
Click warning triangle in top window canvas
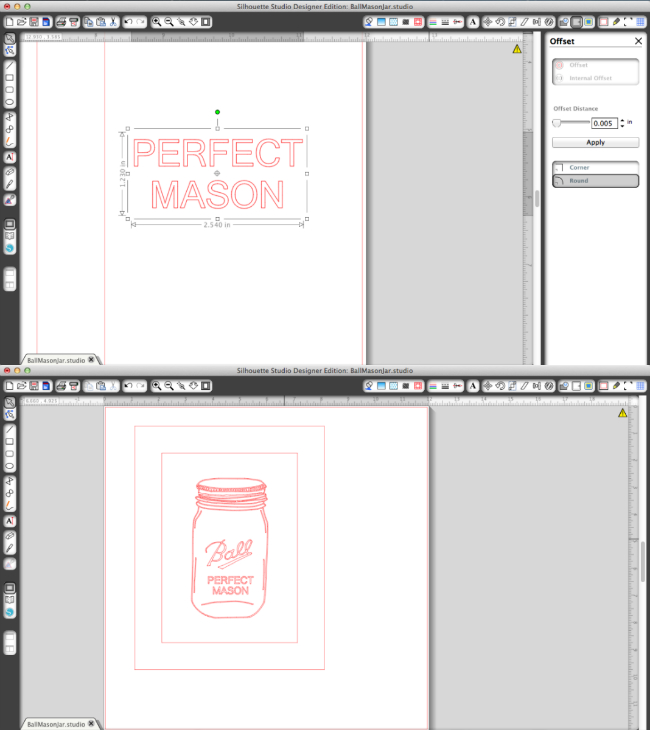point(517,49)
